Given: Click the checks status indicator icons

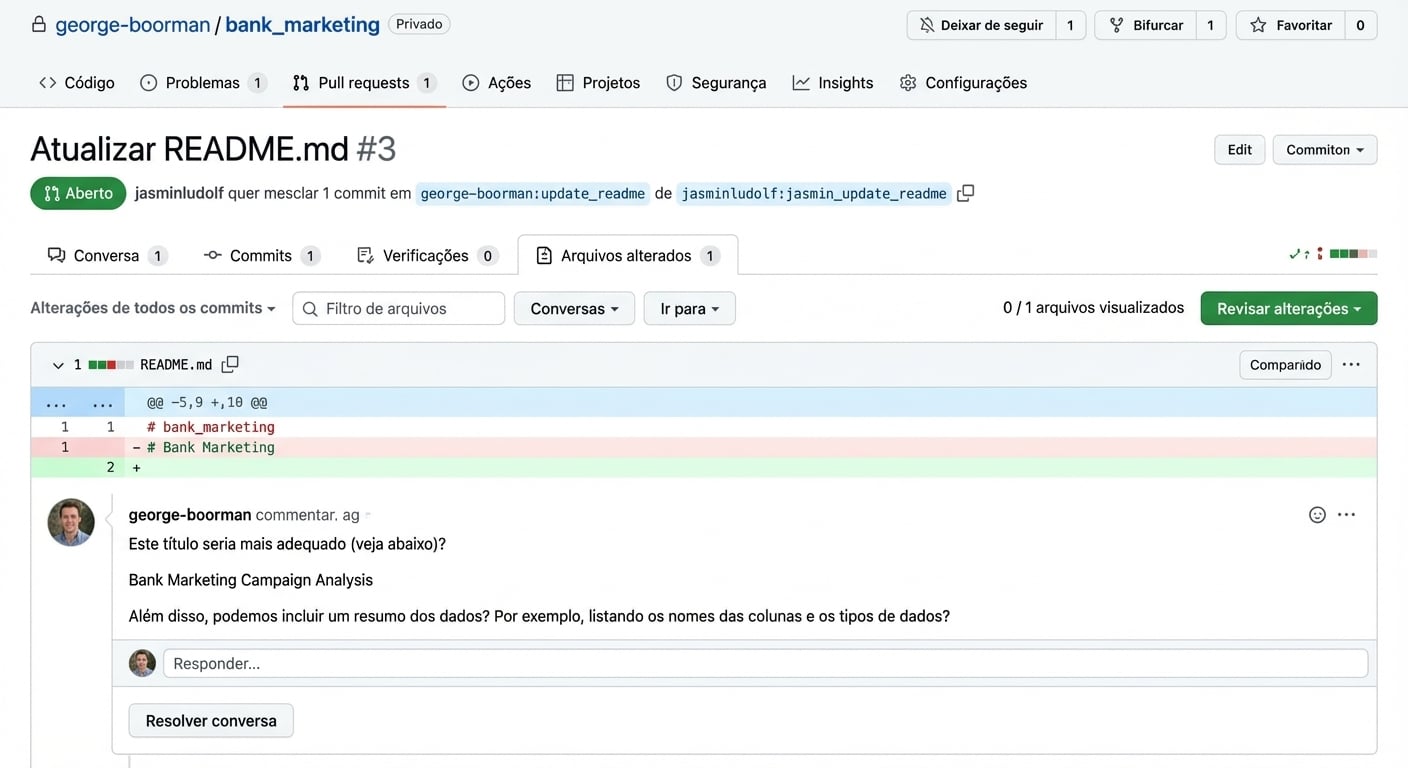Looking at the screenshot, I should click(1306, 254).
